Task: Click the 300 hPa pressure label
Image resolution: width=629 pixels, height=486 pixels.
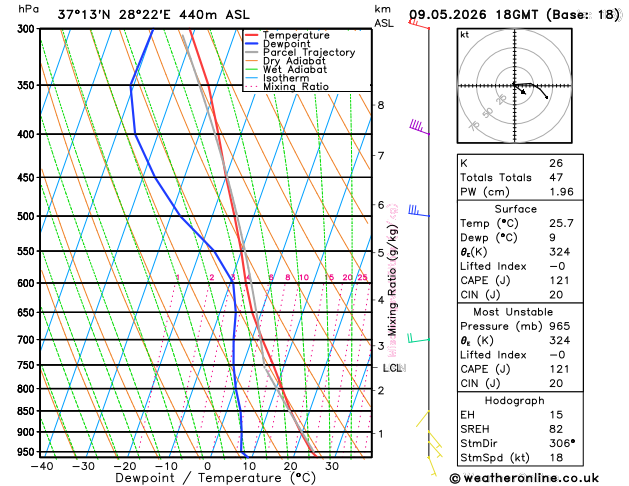Action: [x=28, y=29]
